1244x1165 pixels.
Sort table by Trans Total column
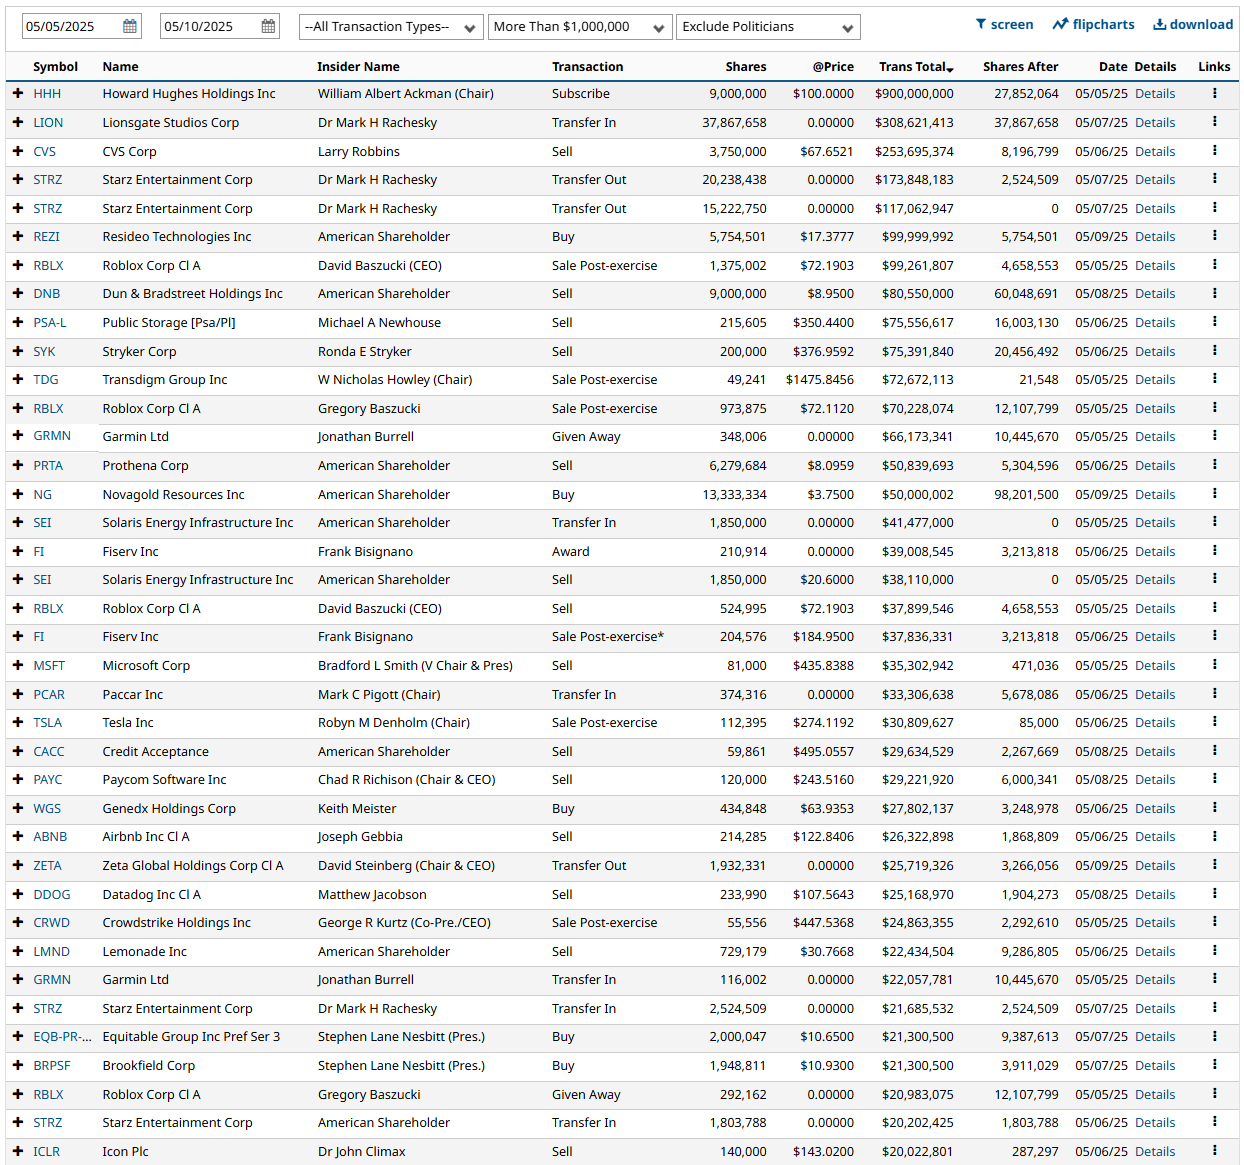pyautogui.click(x=916, y=67)
